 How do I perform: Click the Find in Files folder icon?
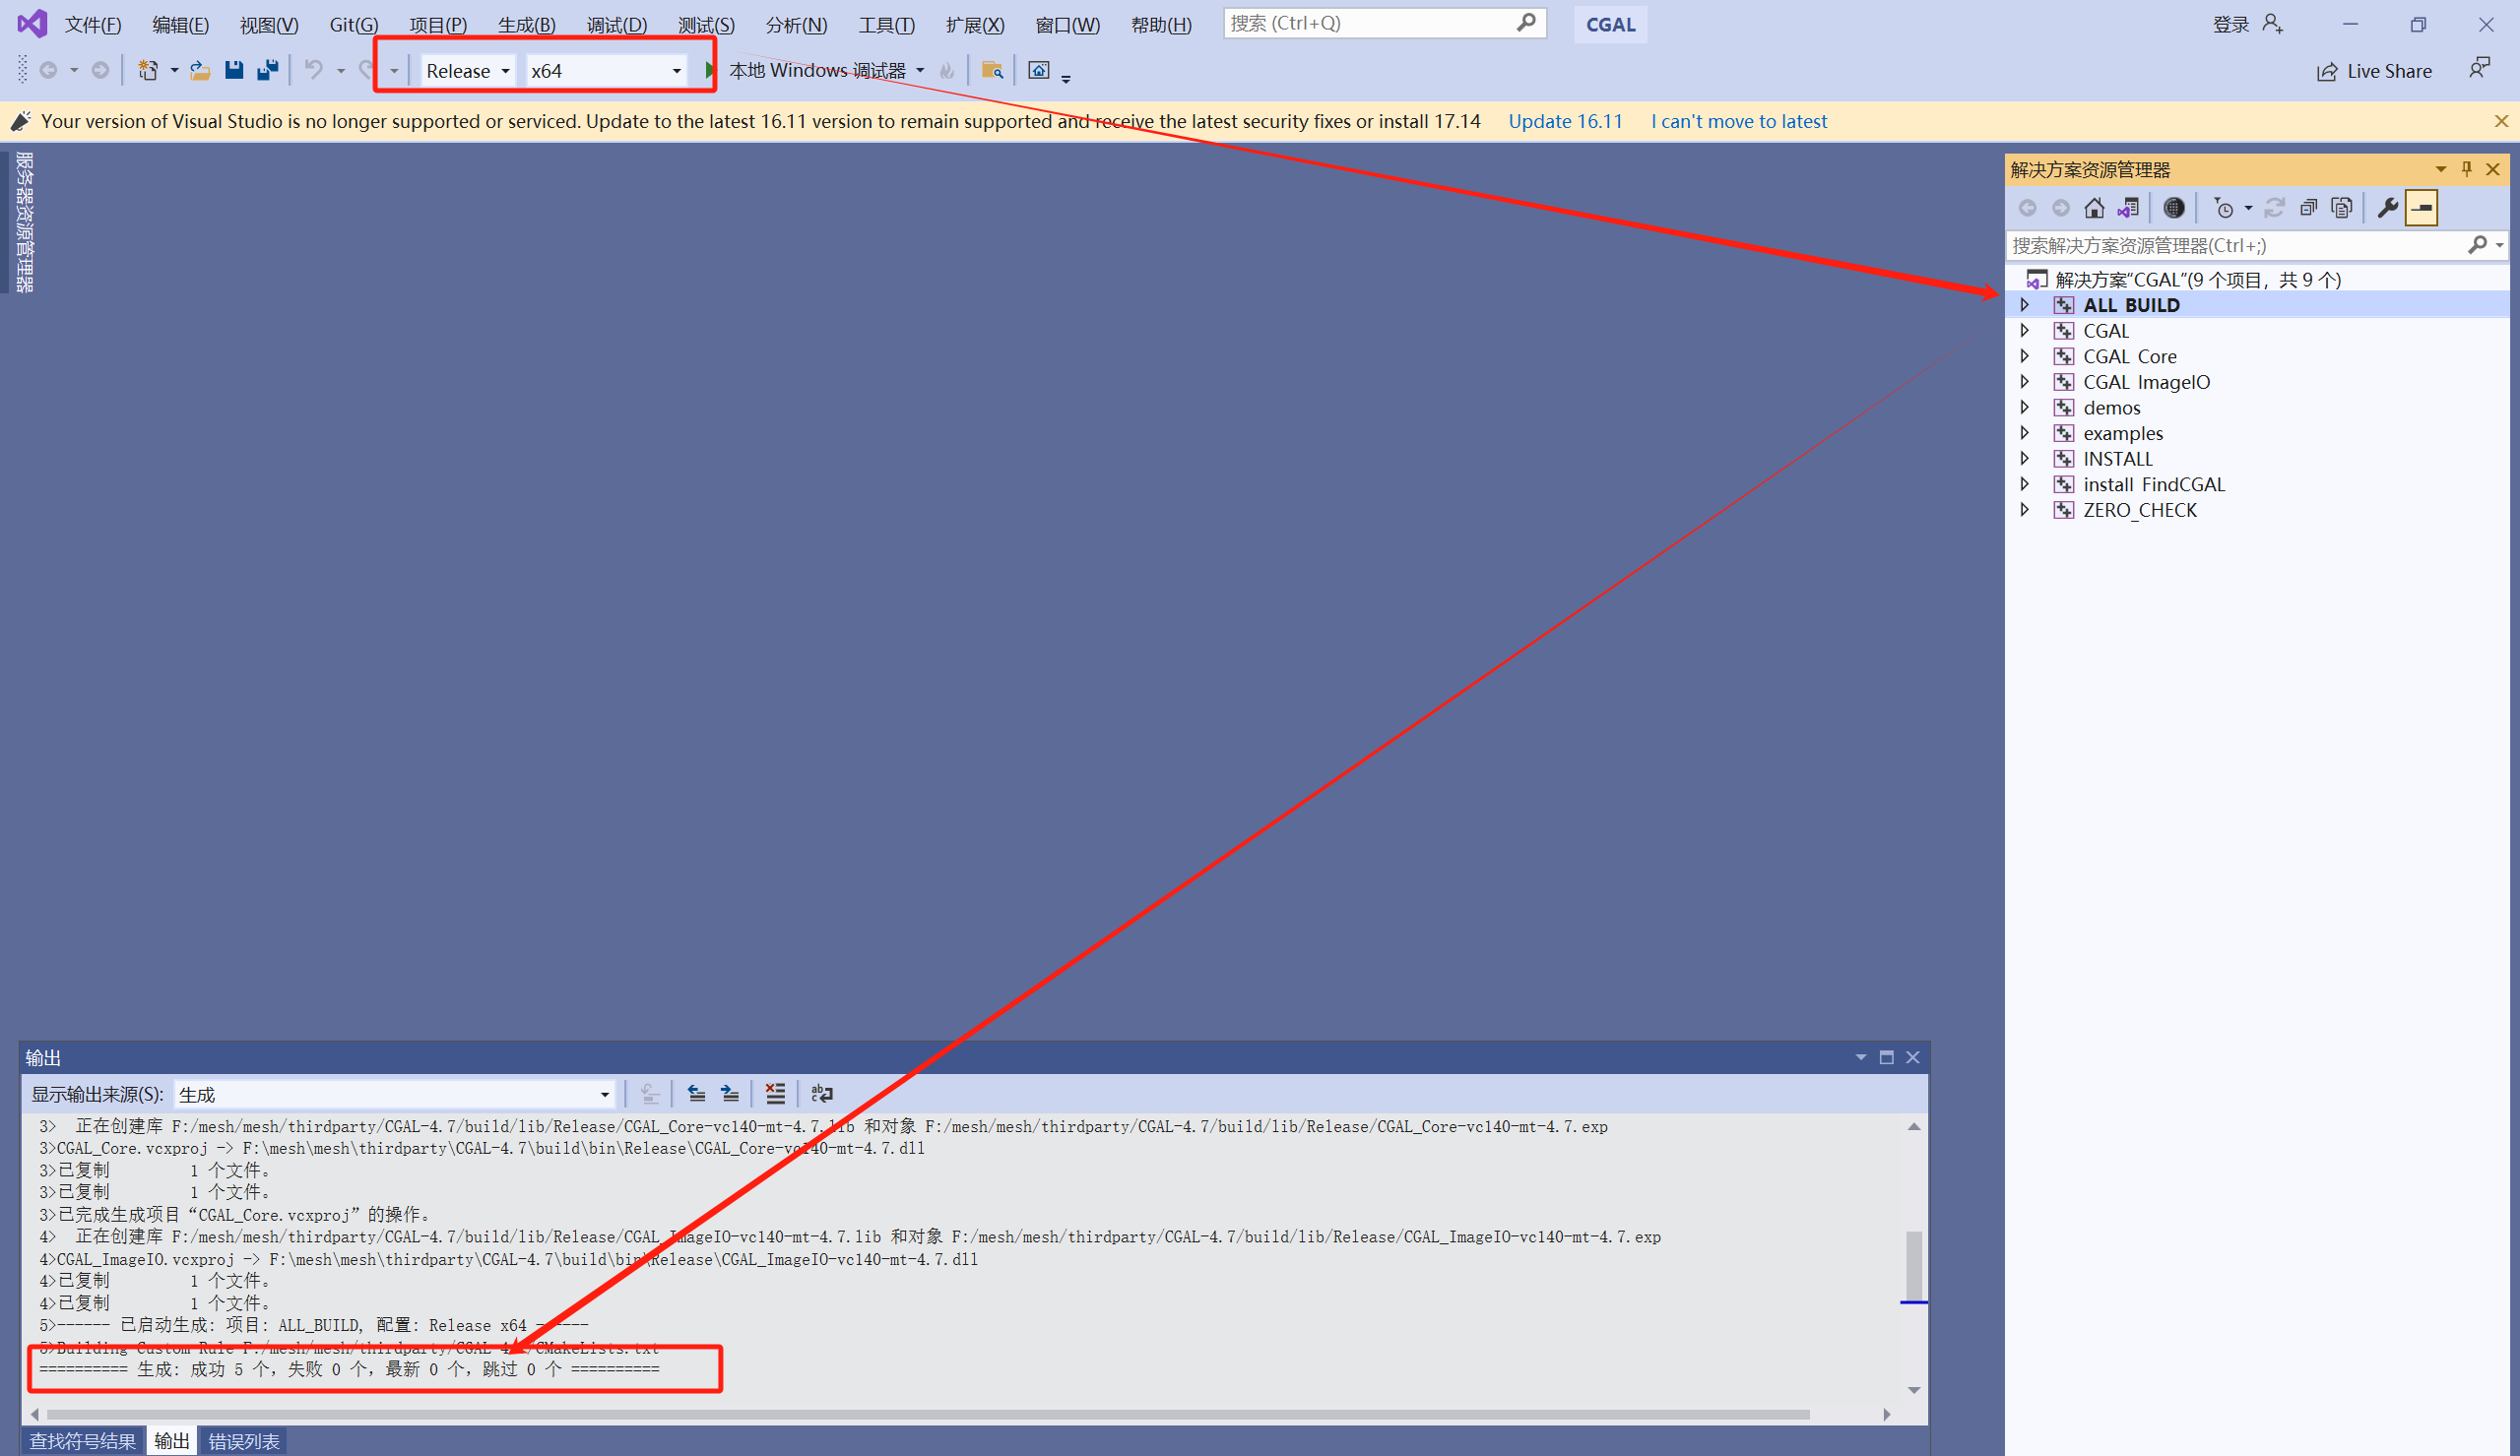992,70
